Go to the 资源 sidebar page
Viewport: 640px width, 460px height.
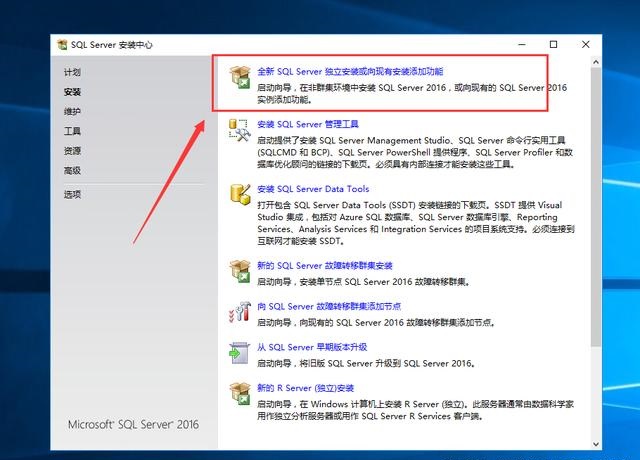72,151
